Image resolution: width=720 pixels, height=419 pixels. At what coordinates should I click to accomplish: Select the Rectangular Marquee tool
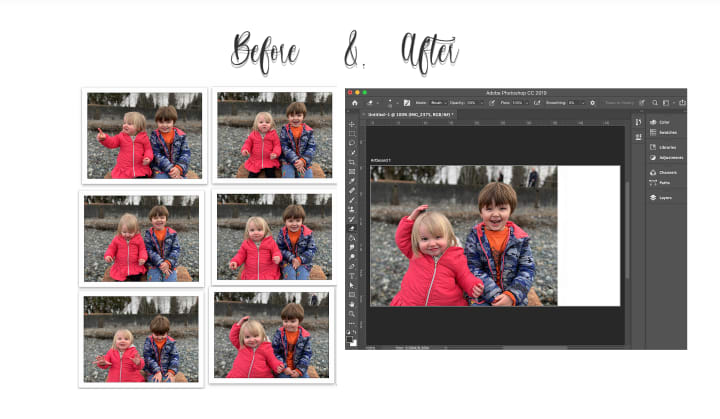(x=352, y=134)
